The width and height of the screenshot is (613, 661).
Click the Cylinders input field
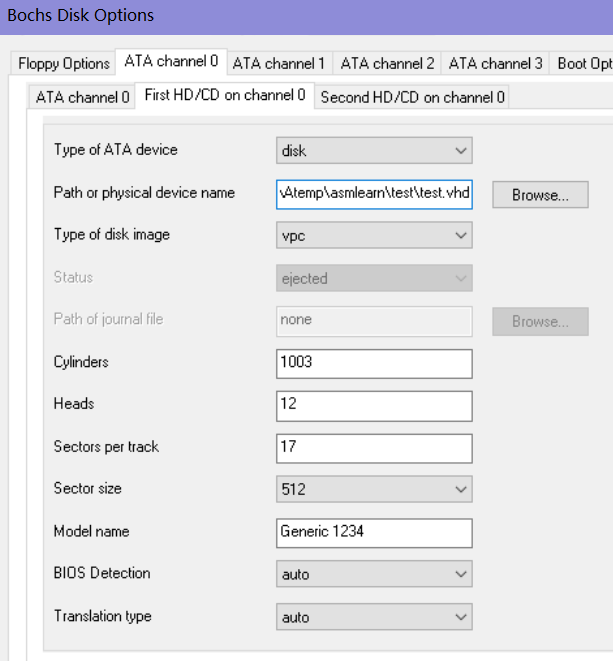click(374, 363)
